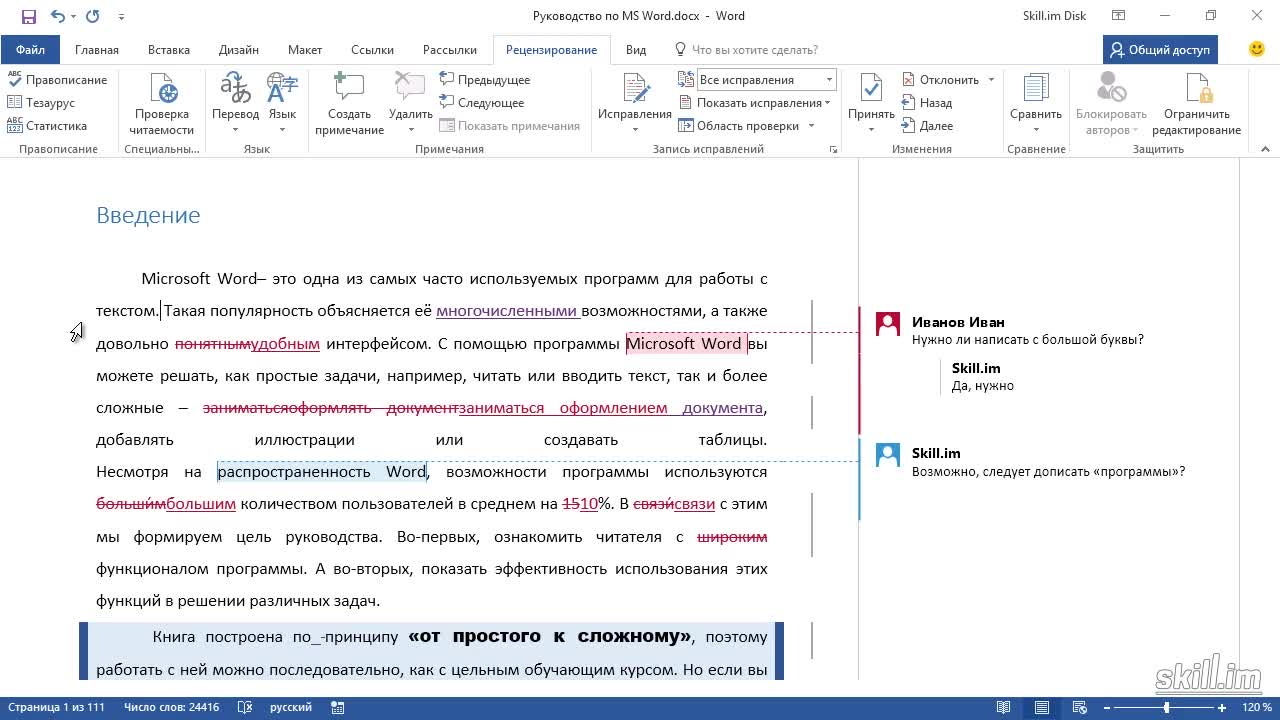Undo the last action in the quick access toolbar
Image resolution: width=1280 pixels, height=720 pixels.
click(x=57, y=16)
